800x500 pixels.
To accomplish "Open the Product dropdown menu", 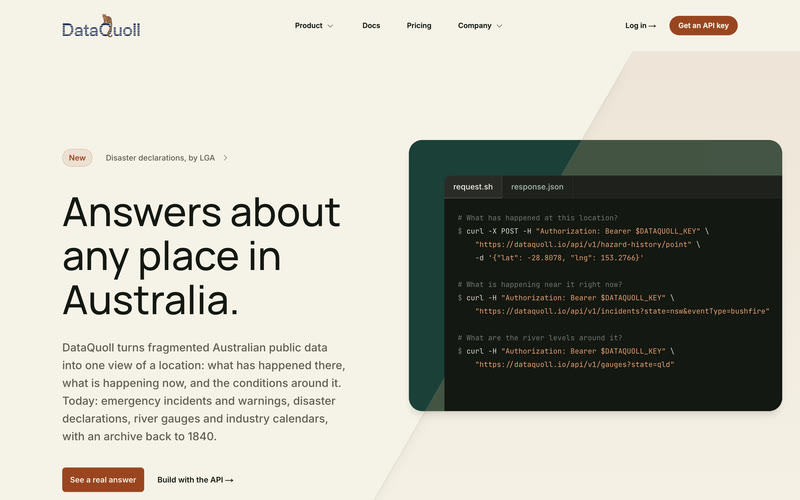I will pos(314,26).
